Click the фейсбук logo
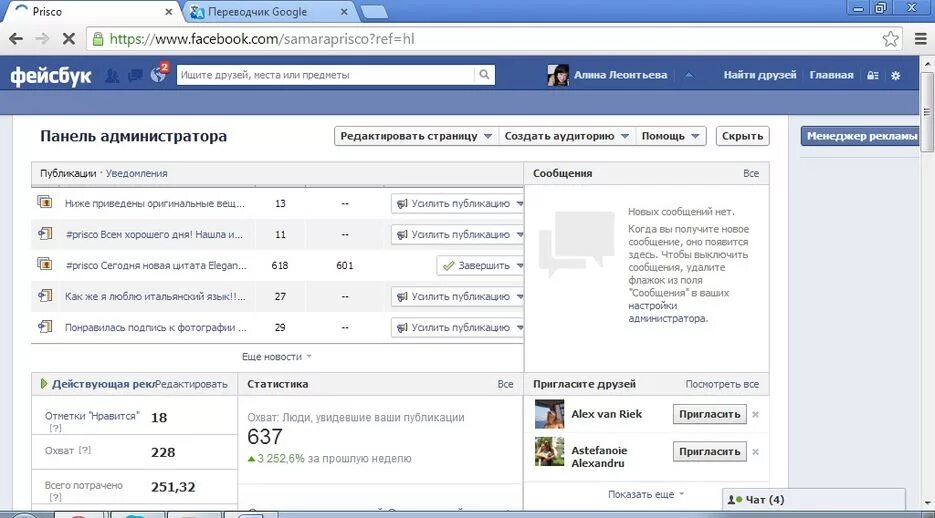935x518 pixels. point(51,75)
